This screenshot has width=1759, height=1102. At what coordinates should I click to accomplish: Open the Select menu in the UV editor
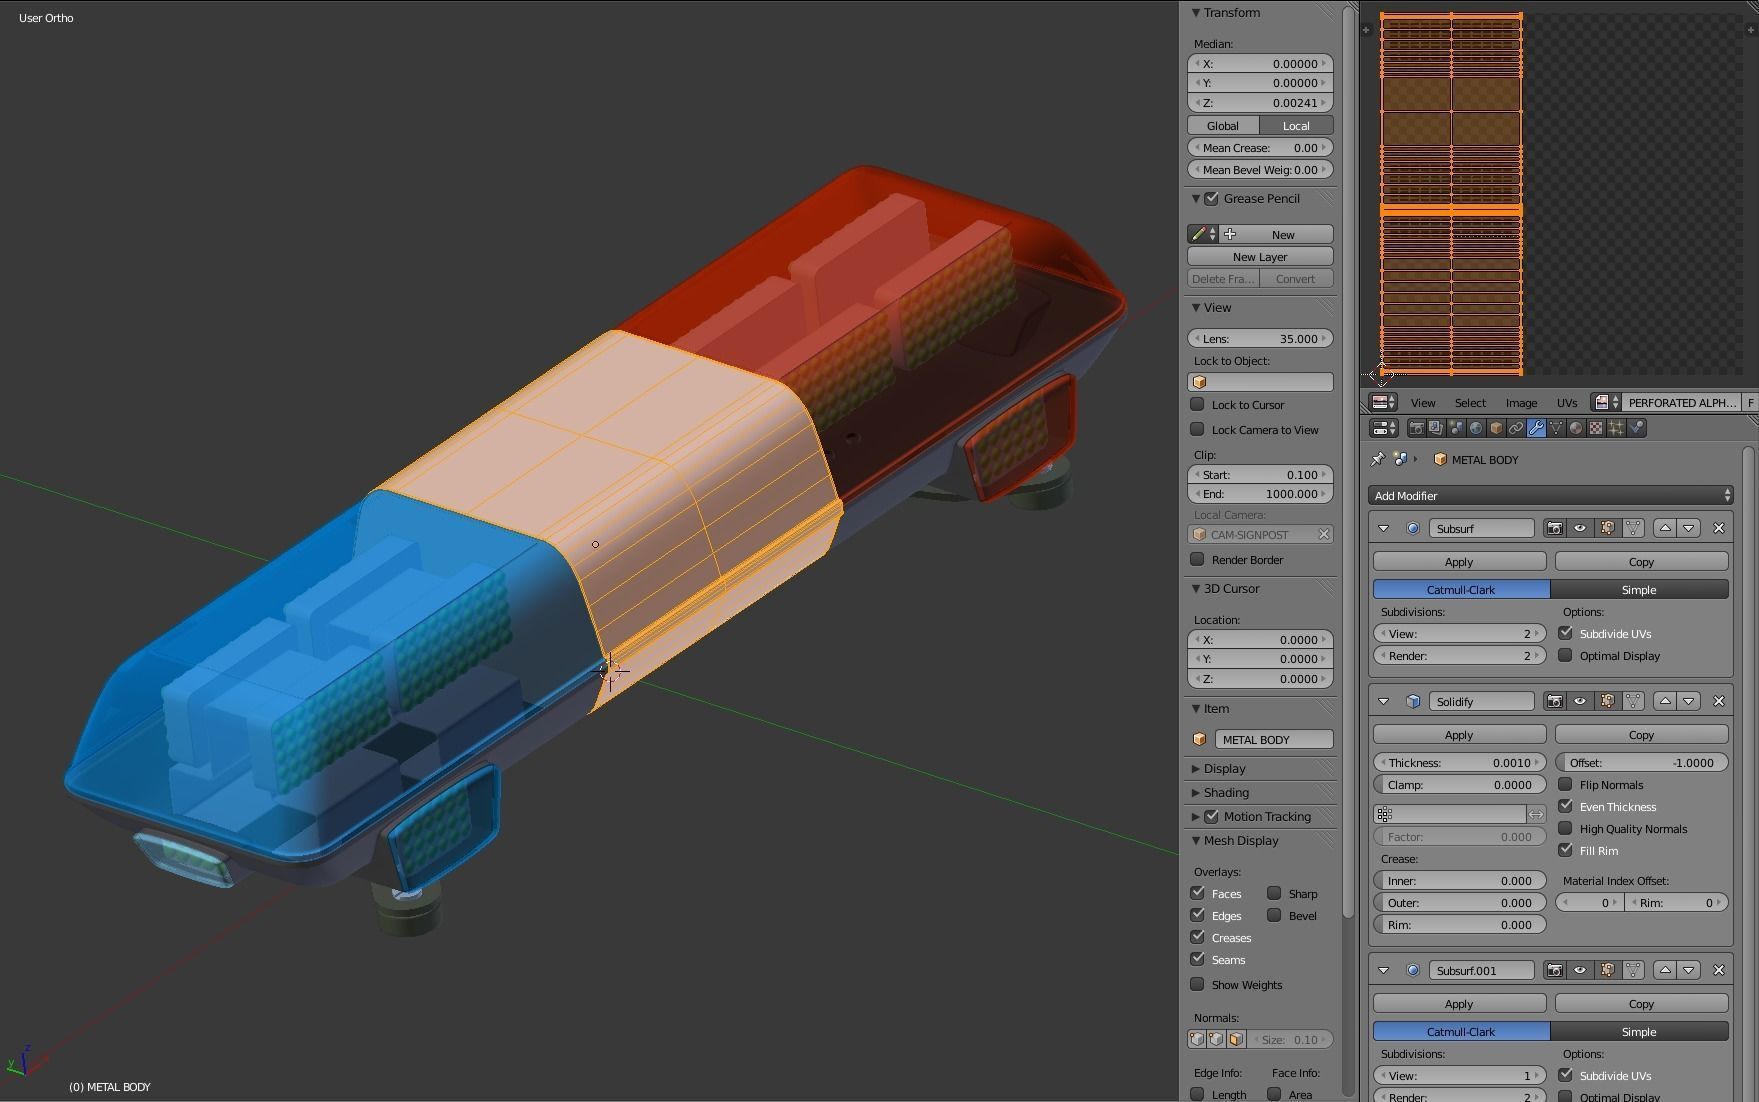(1469, 402)
